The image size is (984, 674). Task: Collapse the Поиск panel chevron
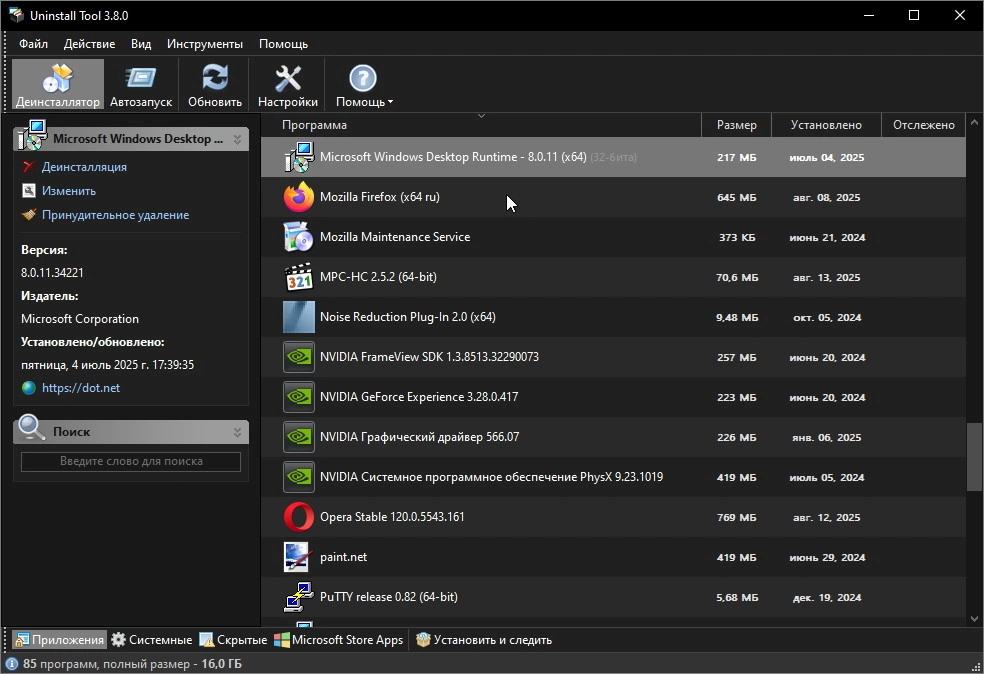[x=237, y=432]
